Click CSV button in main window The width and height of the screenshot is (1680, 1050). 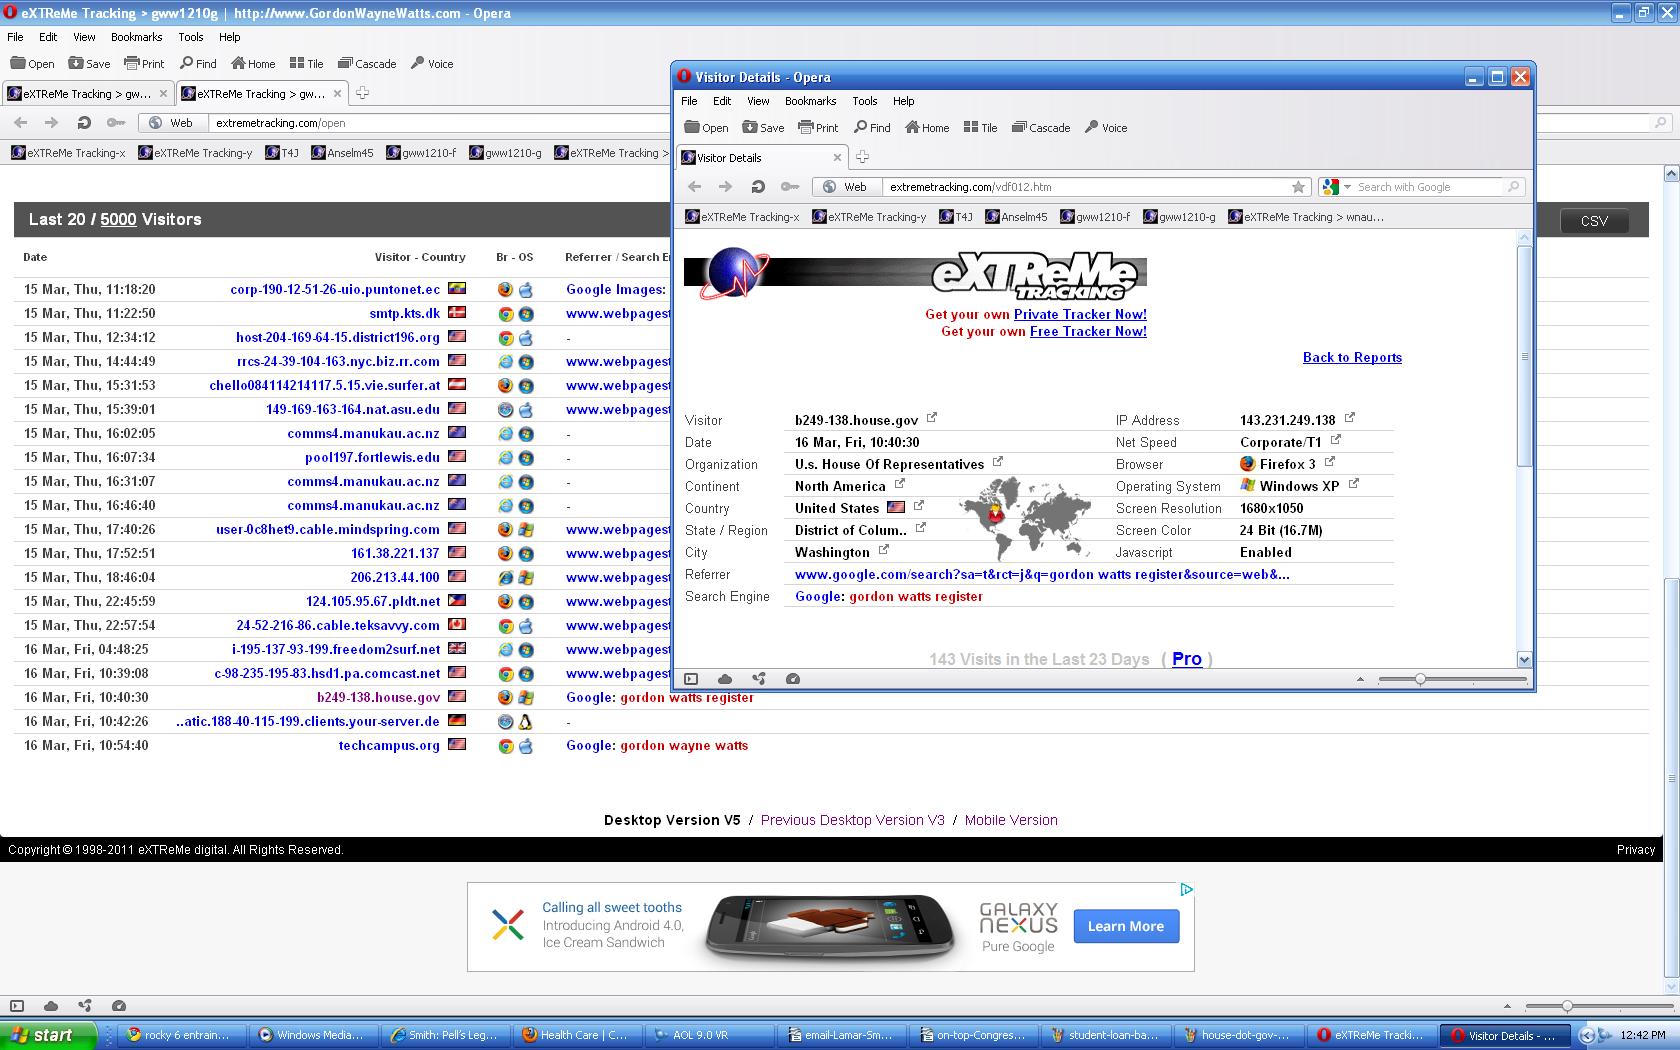tap(1594, 221)
